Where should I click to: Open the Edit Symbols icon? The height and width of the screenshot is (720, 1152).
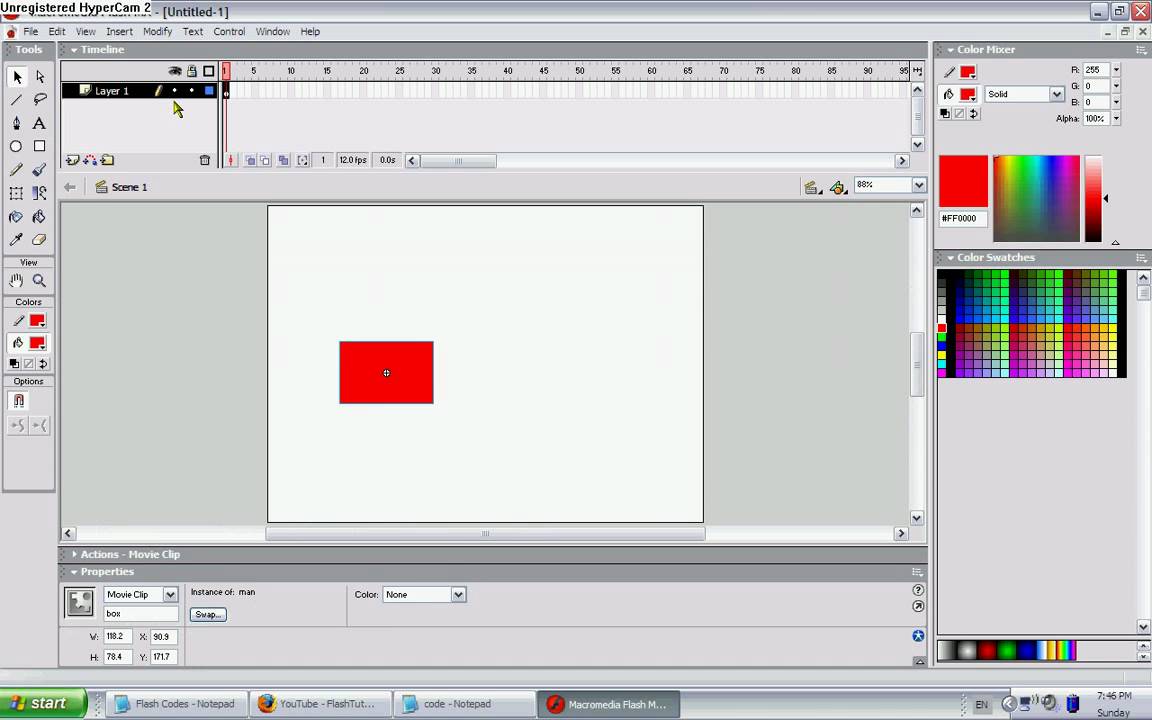pos(838,187)
